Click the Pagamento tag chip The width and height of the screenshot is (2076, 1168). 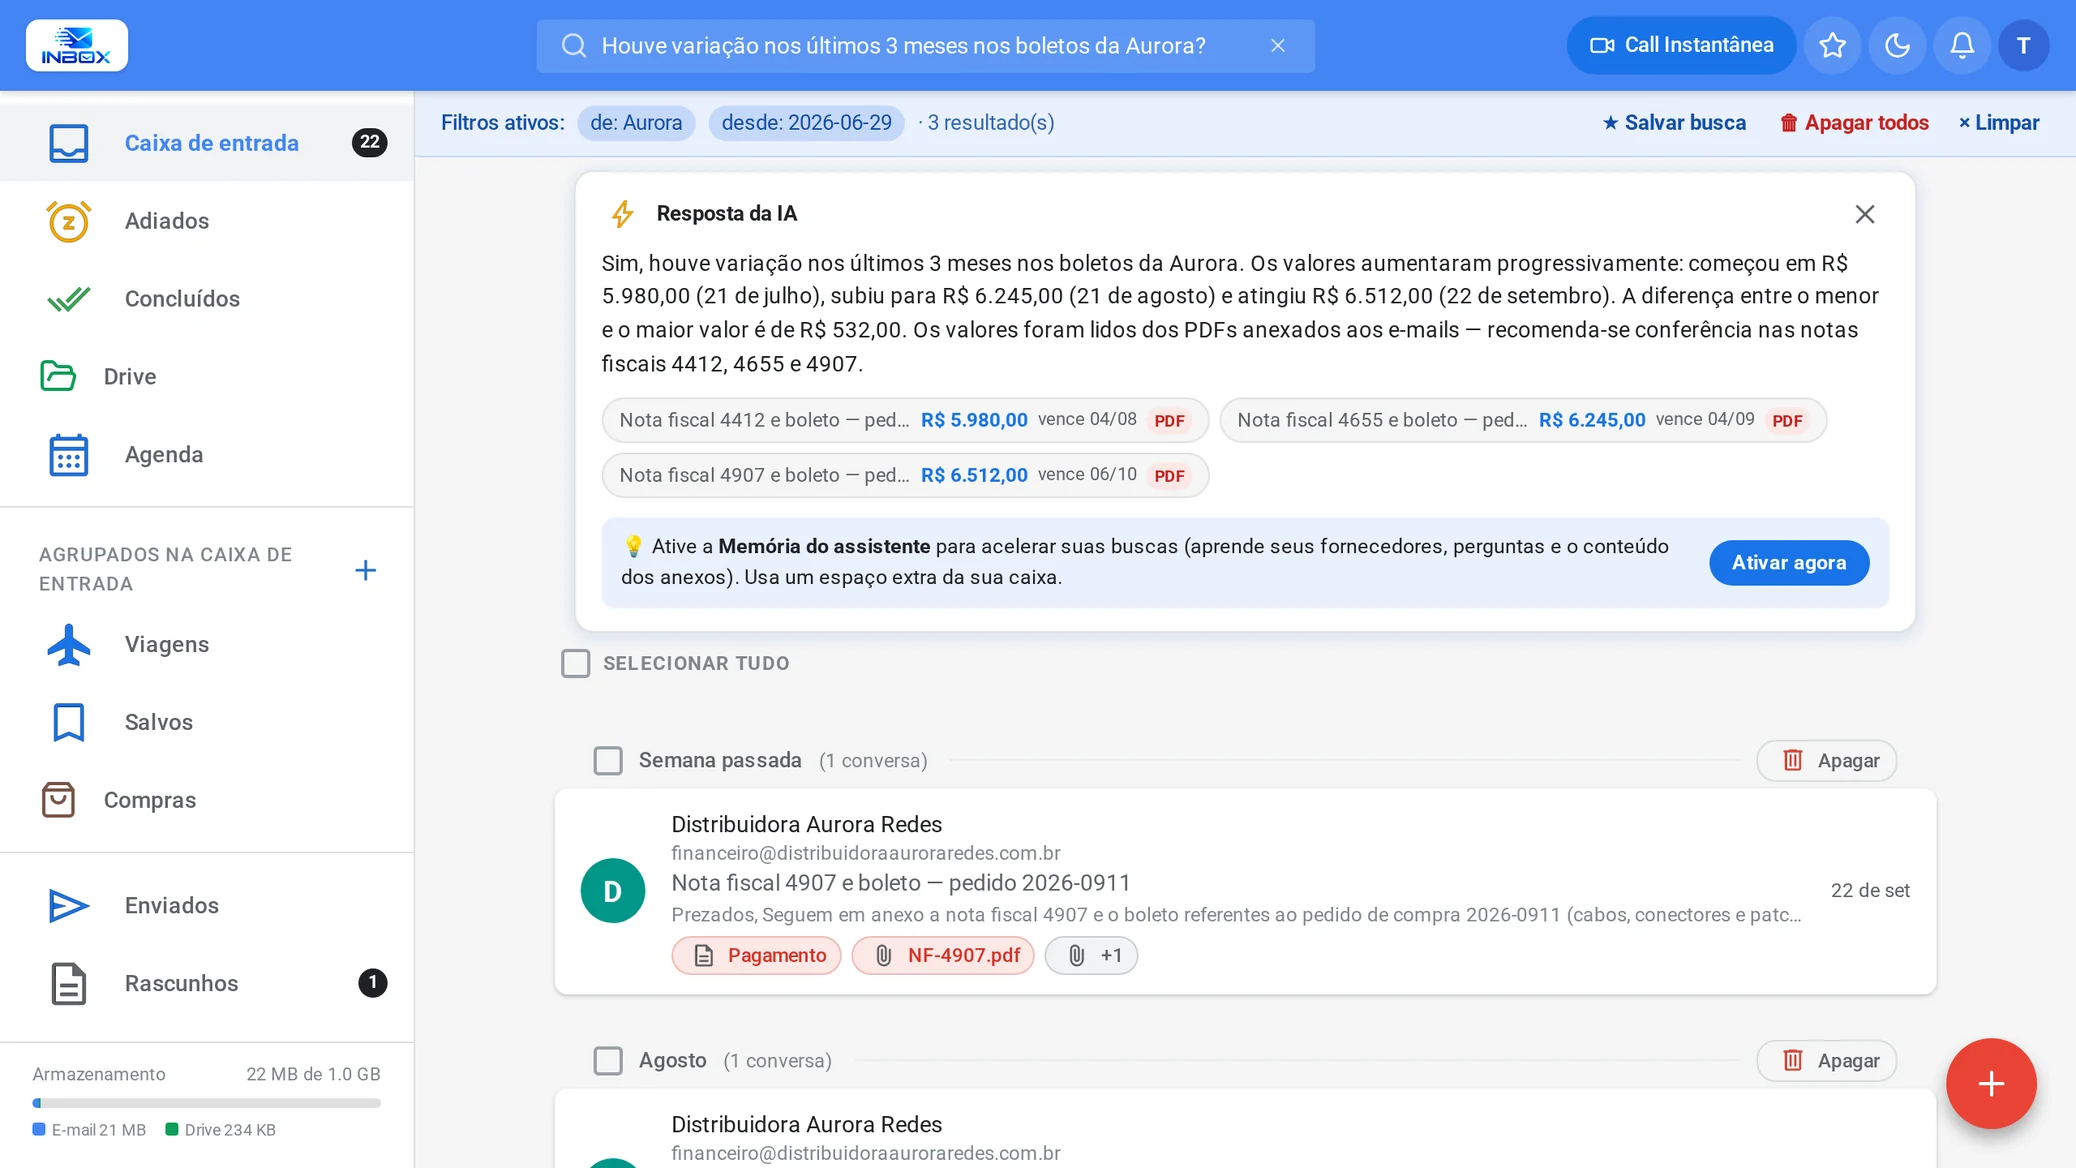click(x=756, y=955)
